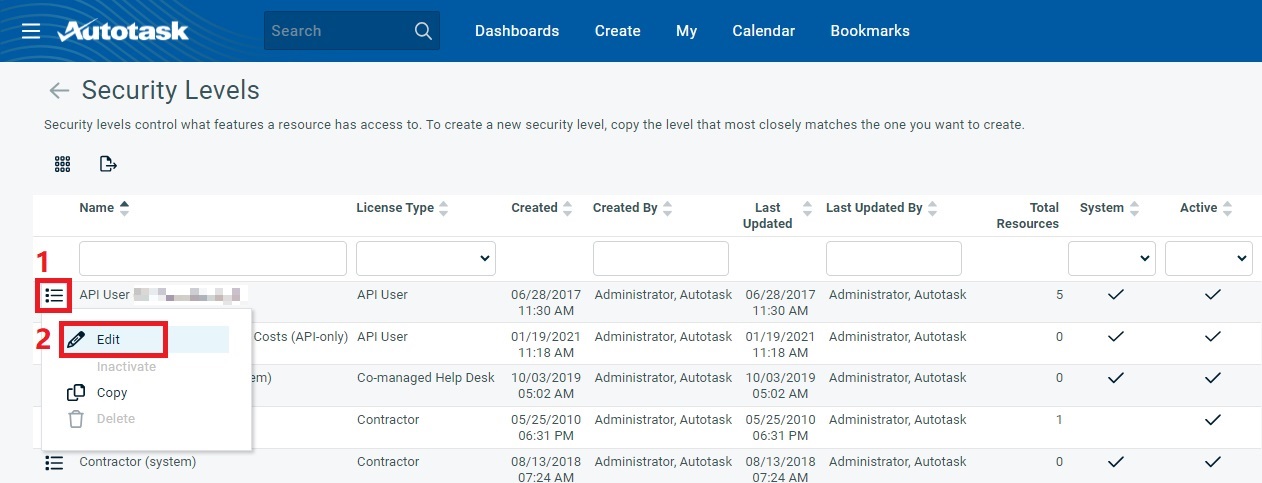This screenshot has width=1262, height=483.
Task: Open the System filter dropdown
Action: pos(1111,258)
